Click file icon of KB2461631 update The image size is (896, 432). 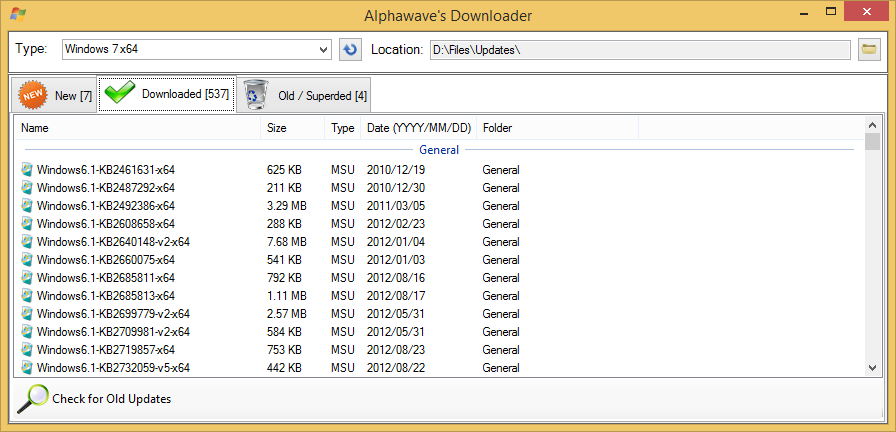click(x=27, y=169)
